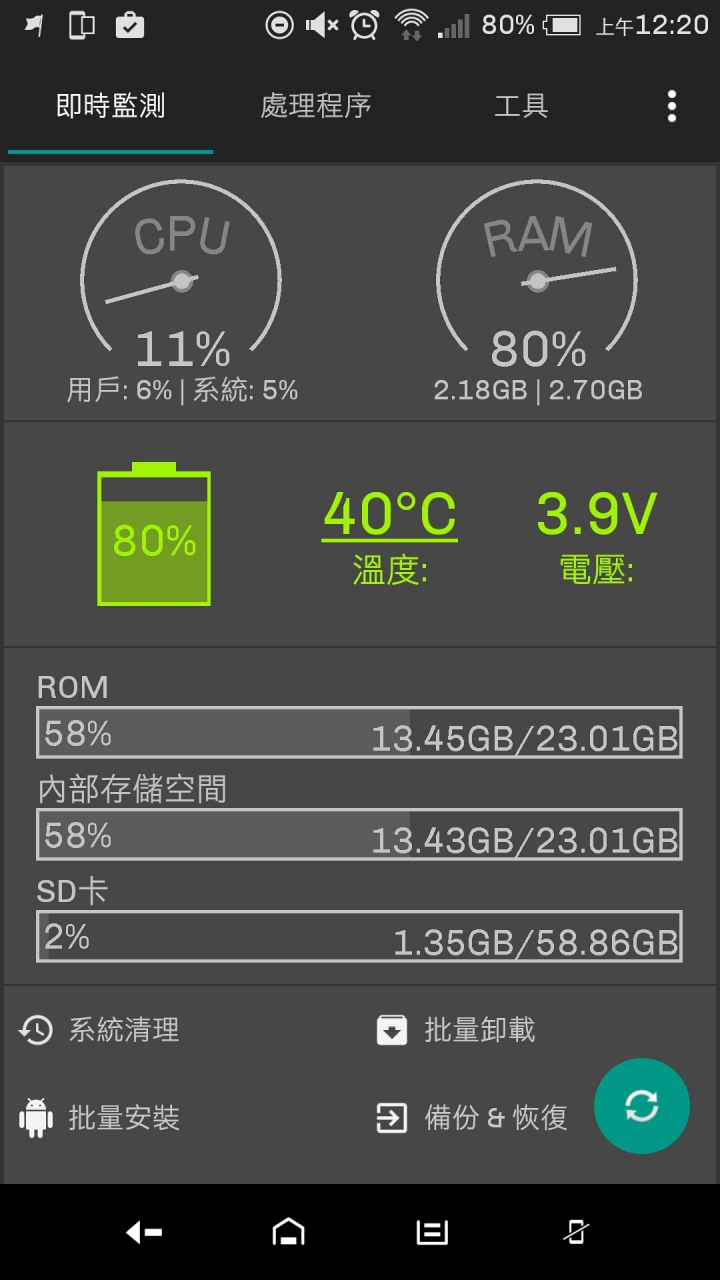Screen dimensions: 720x1280
Task: Tap the green battery 80% icon
Action: pos(154,534)
